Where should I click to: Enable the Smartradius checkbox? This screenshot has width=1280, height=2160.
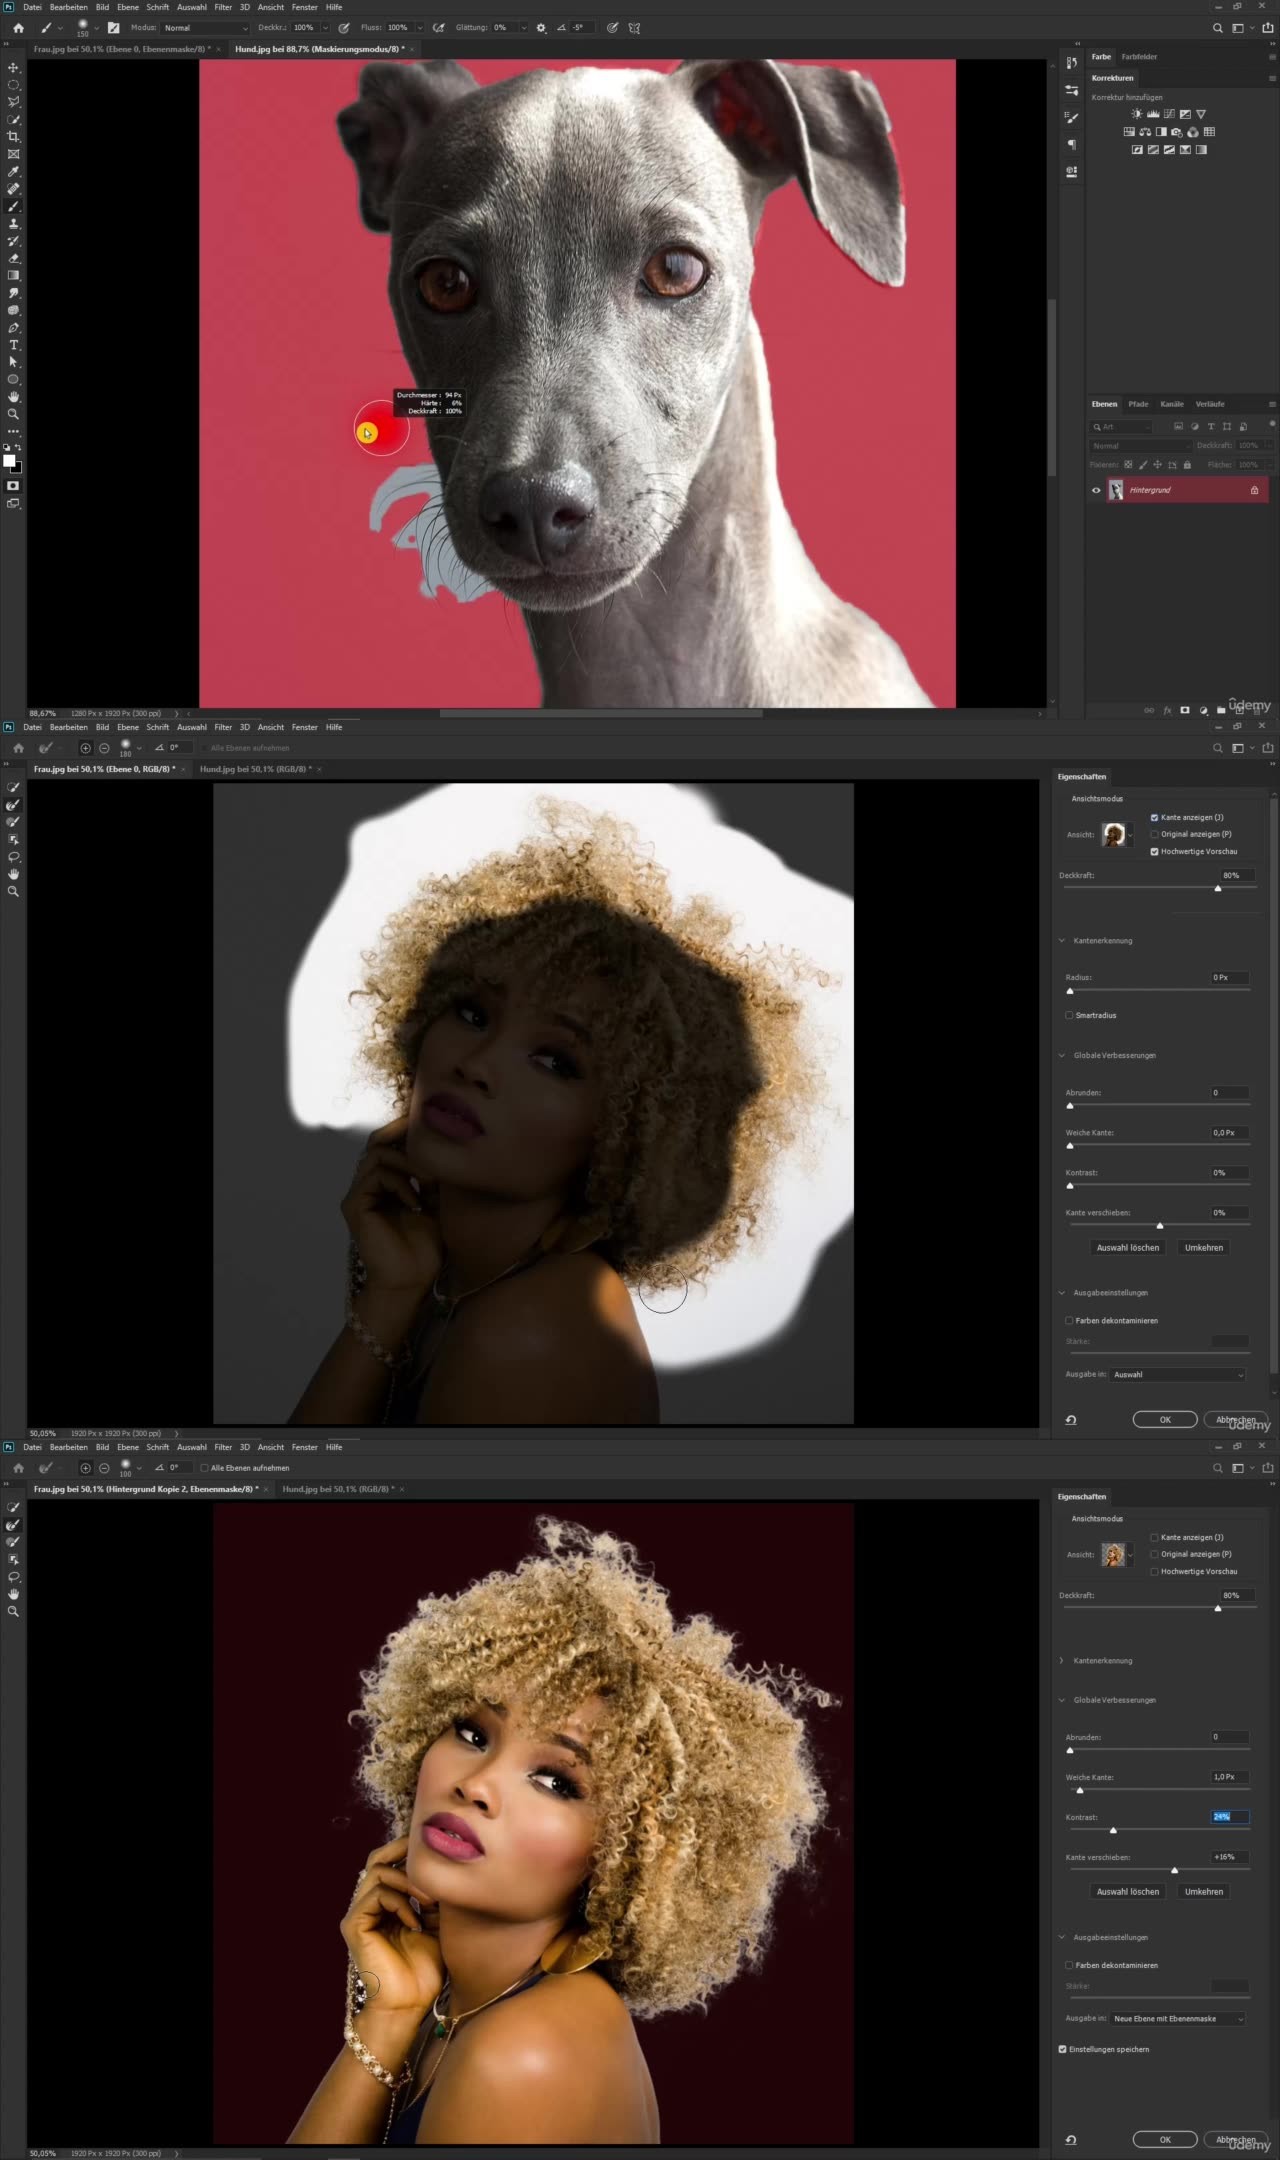tap(1069, 1015)
